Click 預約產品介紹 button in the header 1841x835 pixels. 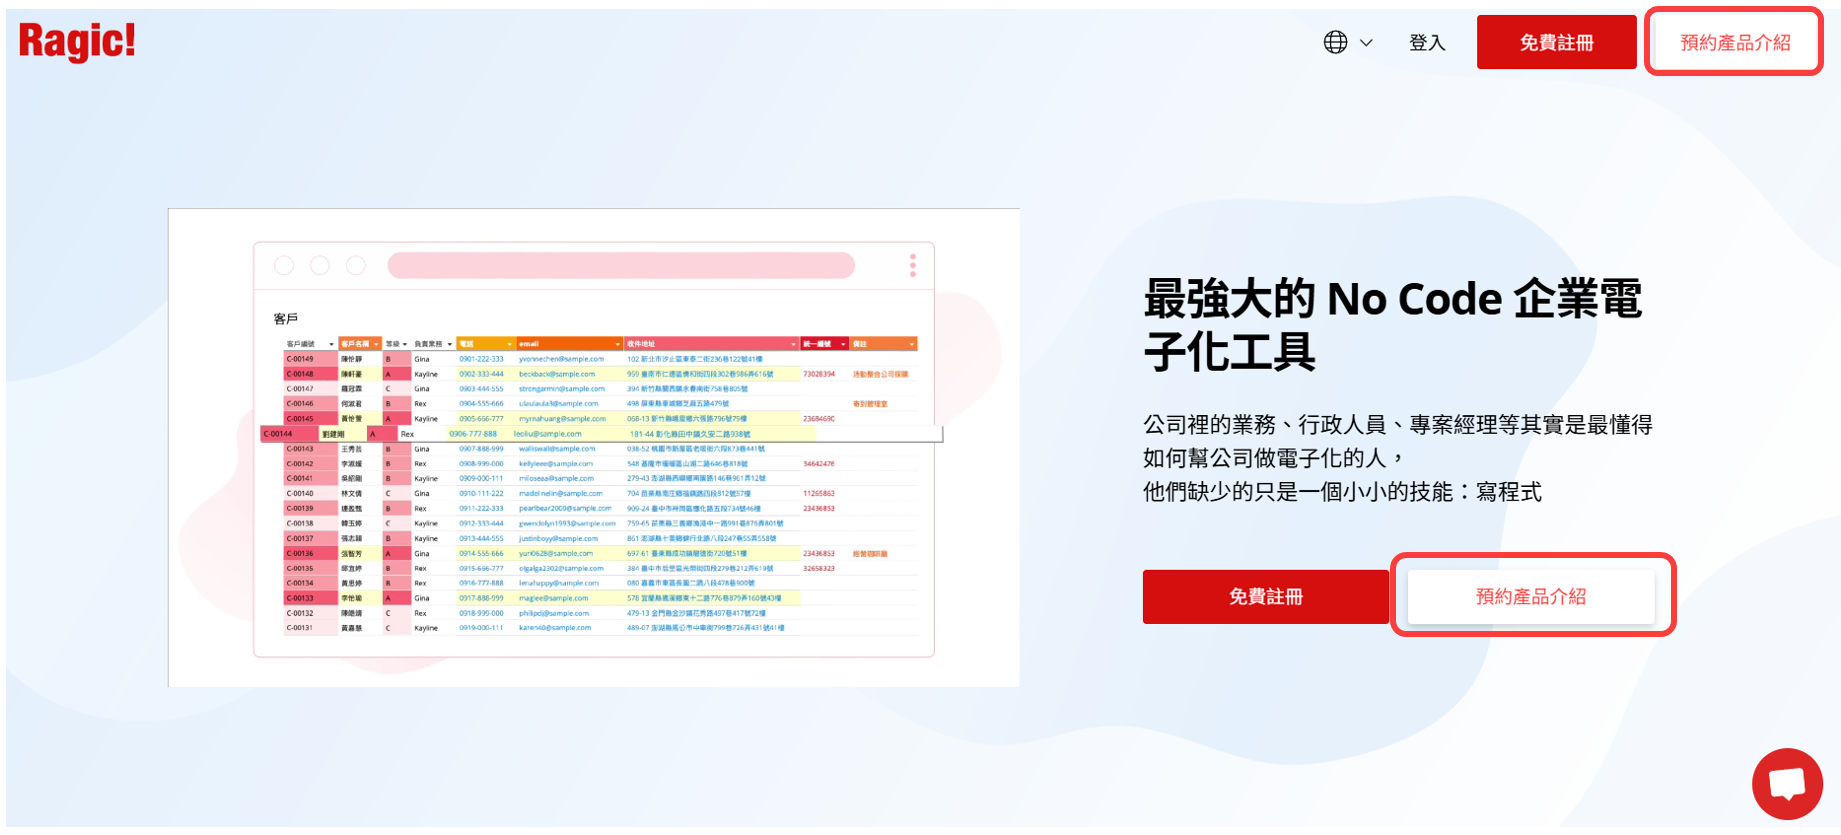(1735, 43)
